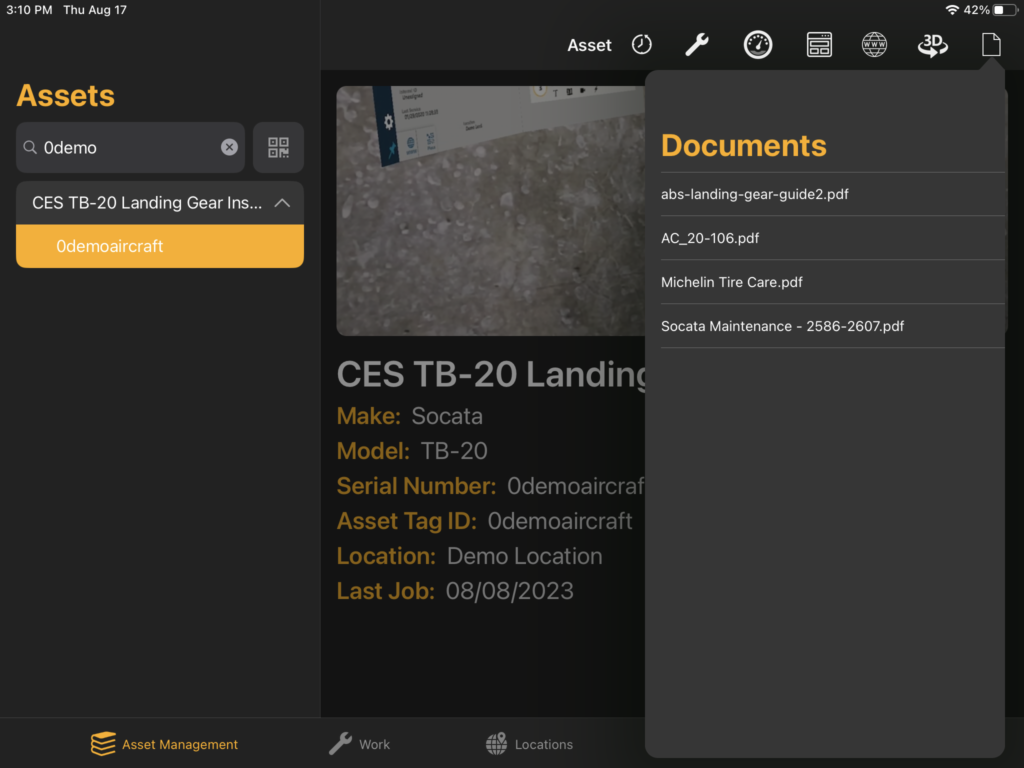Switch to the Work tab
The height and width of the screenshot is (768, 1024).
(359, 744)
